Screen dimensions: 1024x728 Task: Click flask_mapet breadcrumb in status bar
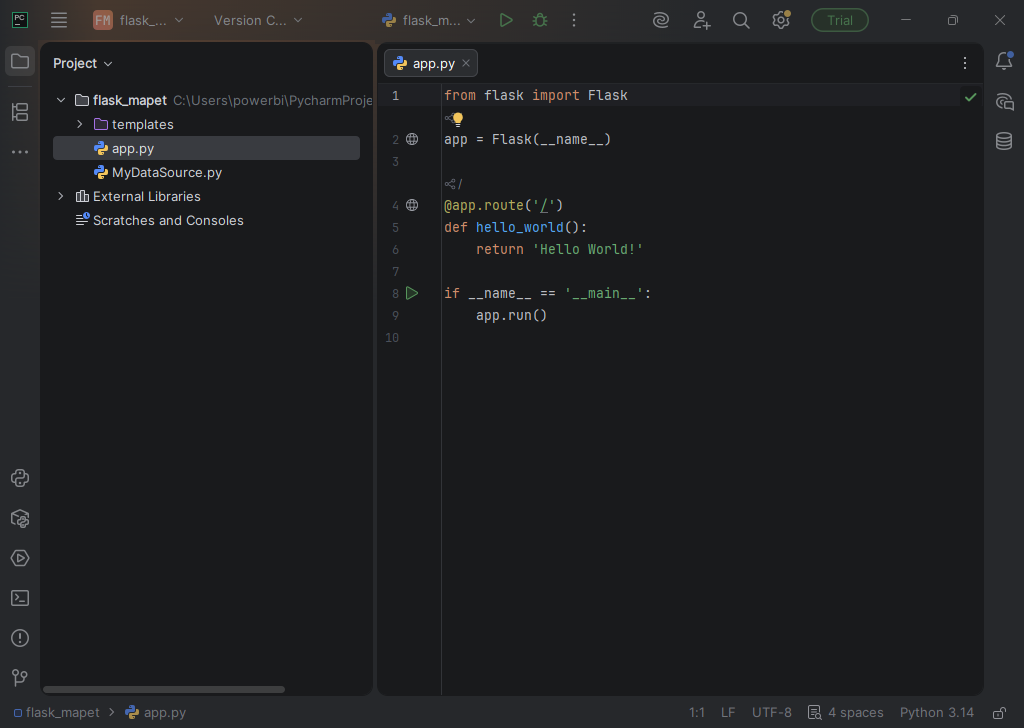coord(57,712)
